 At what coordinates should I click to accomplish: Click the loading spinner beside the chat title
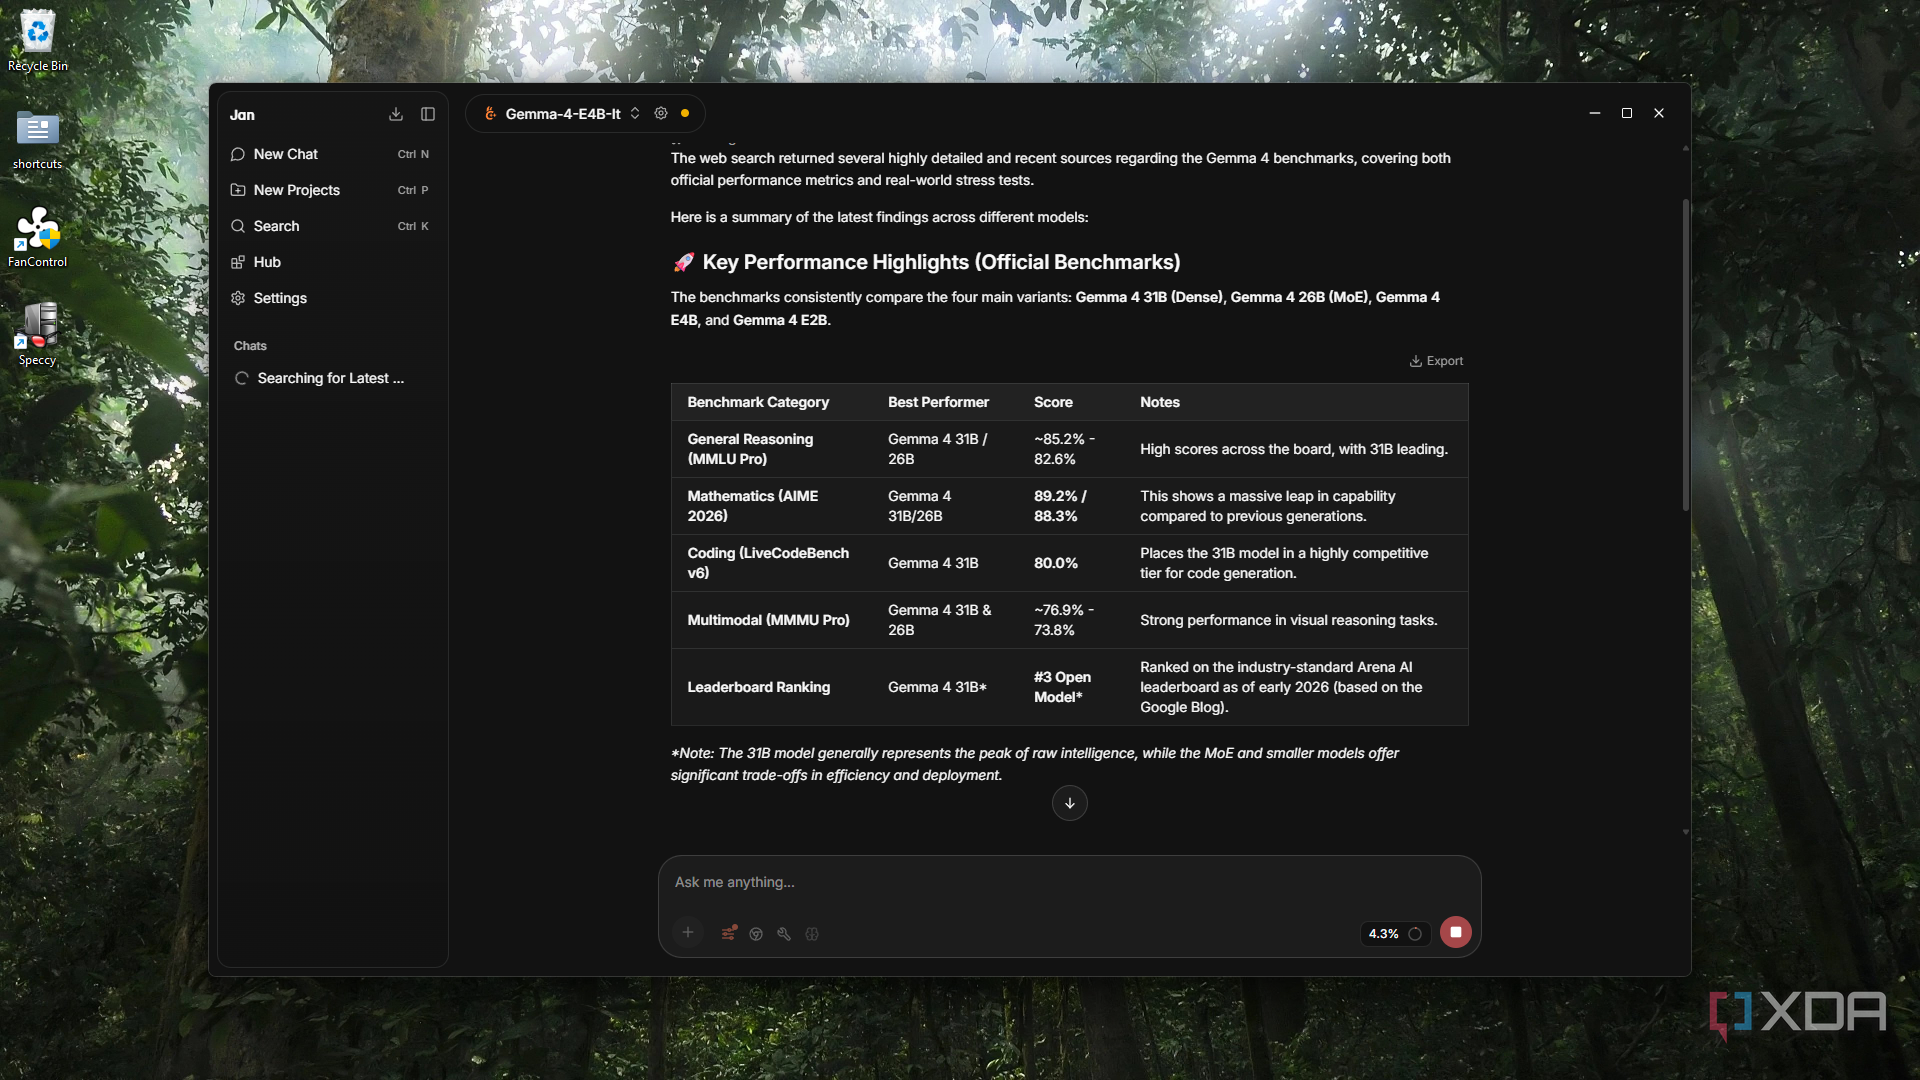click(241, 378)
